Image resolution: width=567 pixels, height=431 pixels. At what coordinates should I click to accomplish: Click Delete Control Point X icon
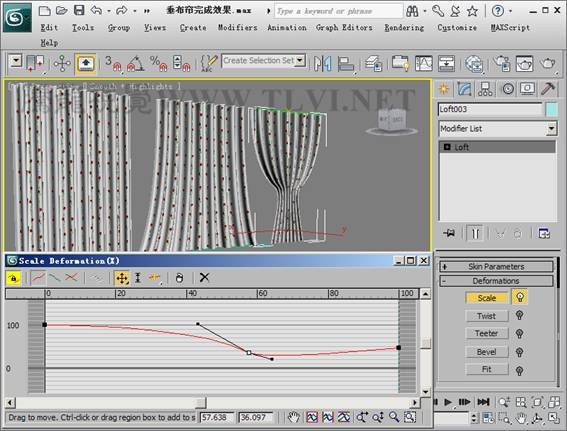point(204,278)
